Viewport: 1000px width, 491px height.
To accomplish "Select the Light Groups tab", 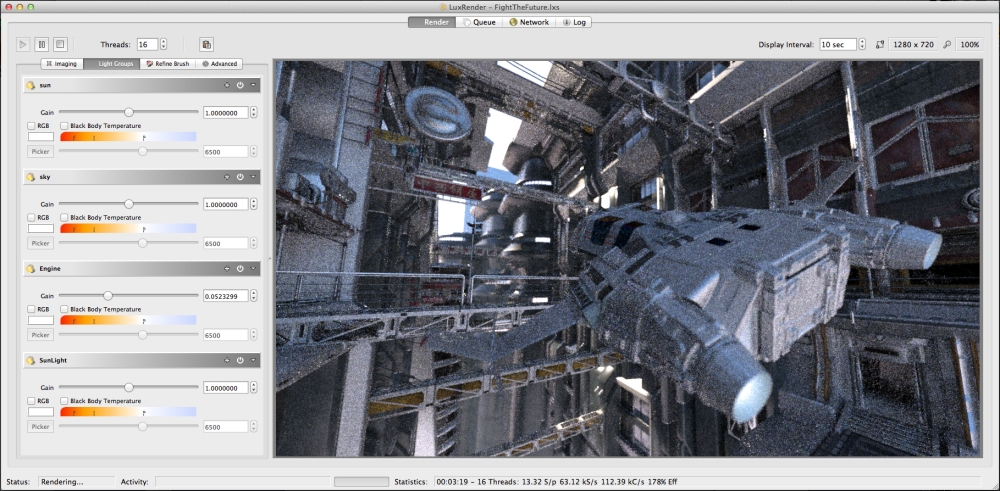I will click(112, 64).
